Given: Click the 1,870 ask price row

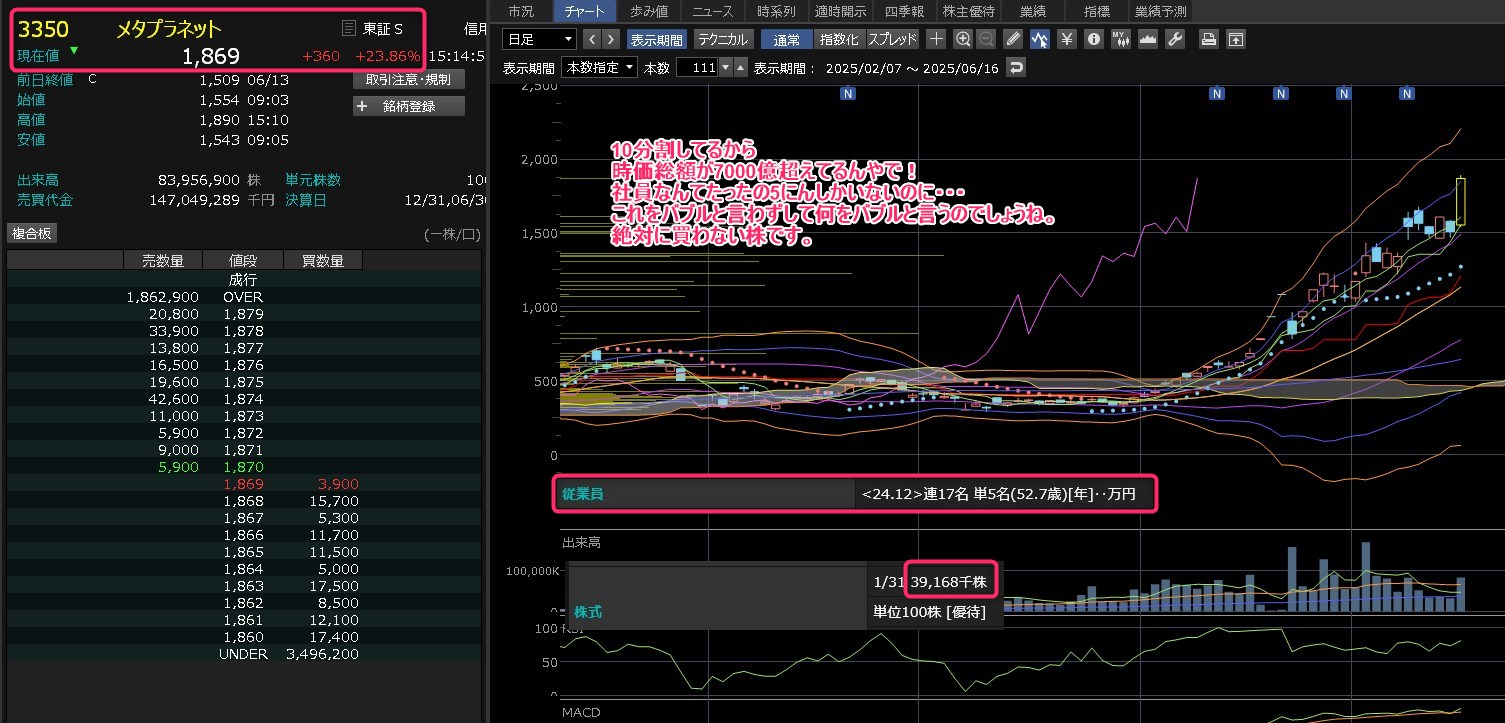Looking at the screenshot, I should coord(244,467).
